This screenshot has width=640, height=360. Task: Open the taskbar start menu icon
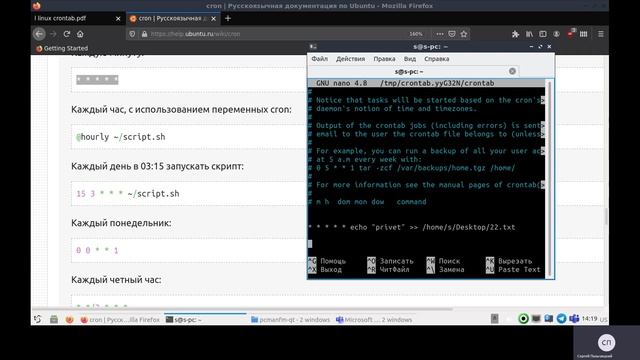38,319
